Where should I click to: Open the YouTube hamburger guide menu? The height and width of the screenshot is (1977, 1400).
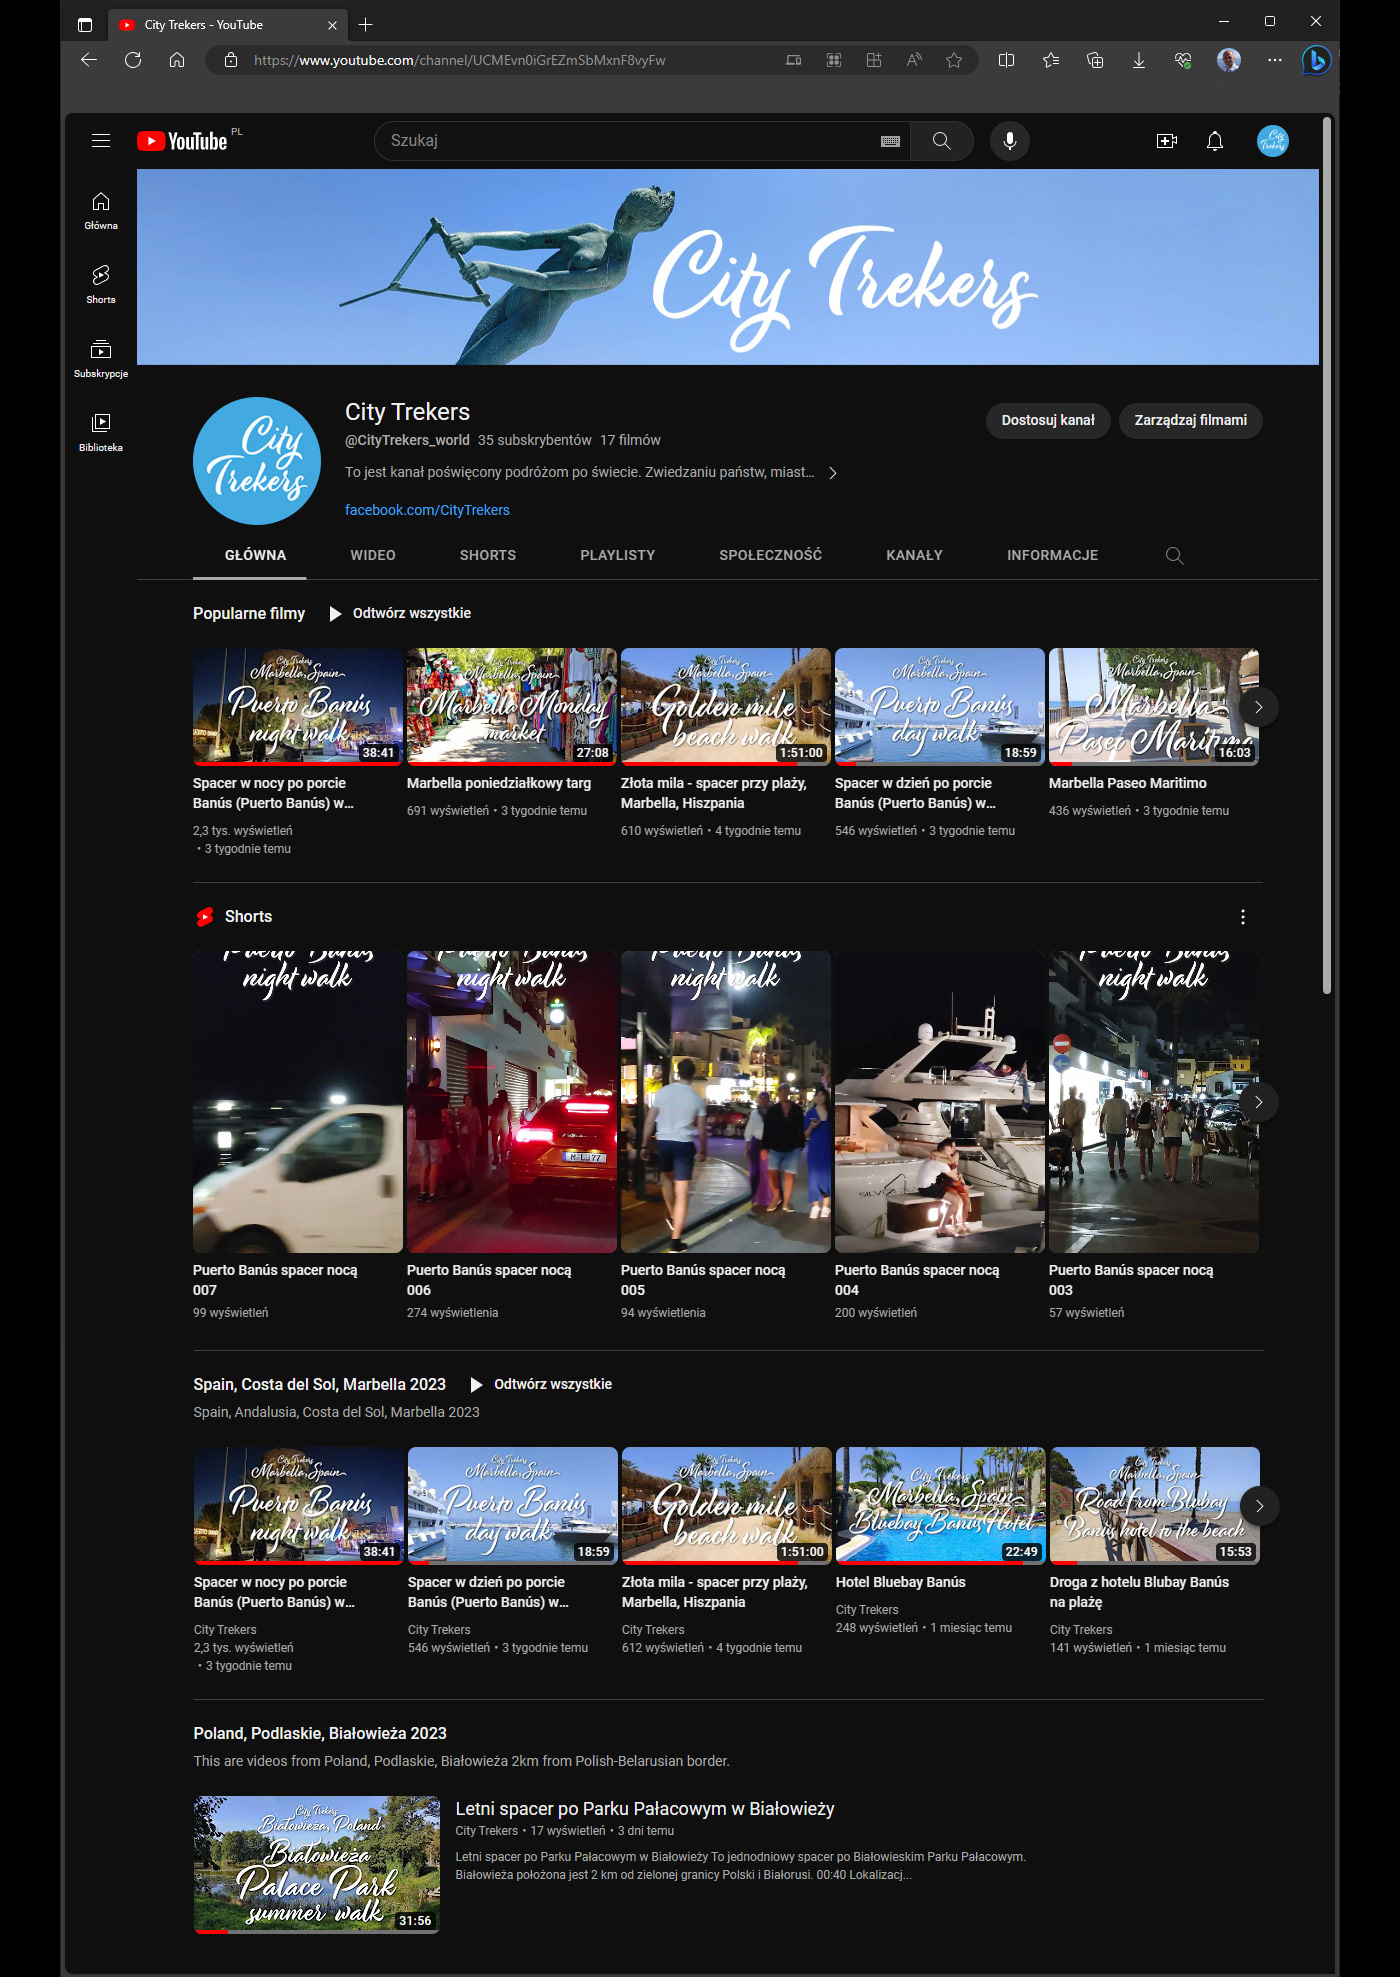click(101, 141)
